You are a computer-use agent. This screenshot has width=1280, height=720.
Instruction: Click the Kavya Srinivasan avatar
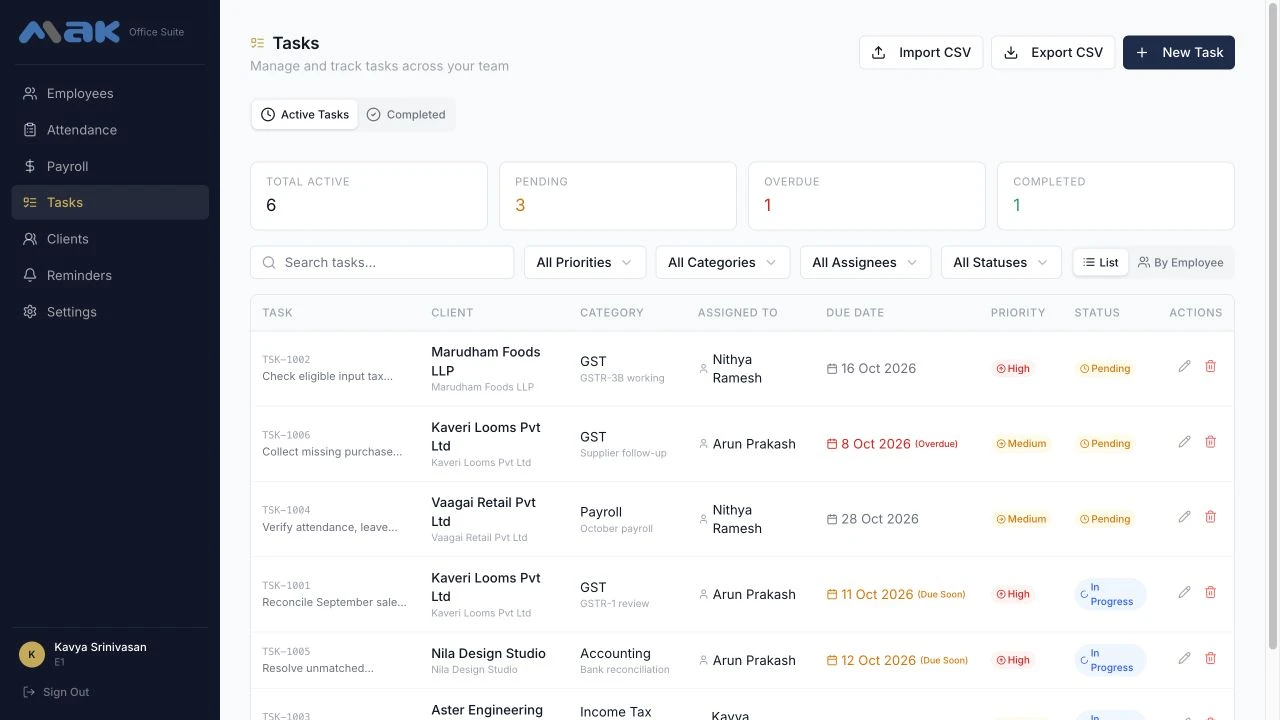(32, 655)
